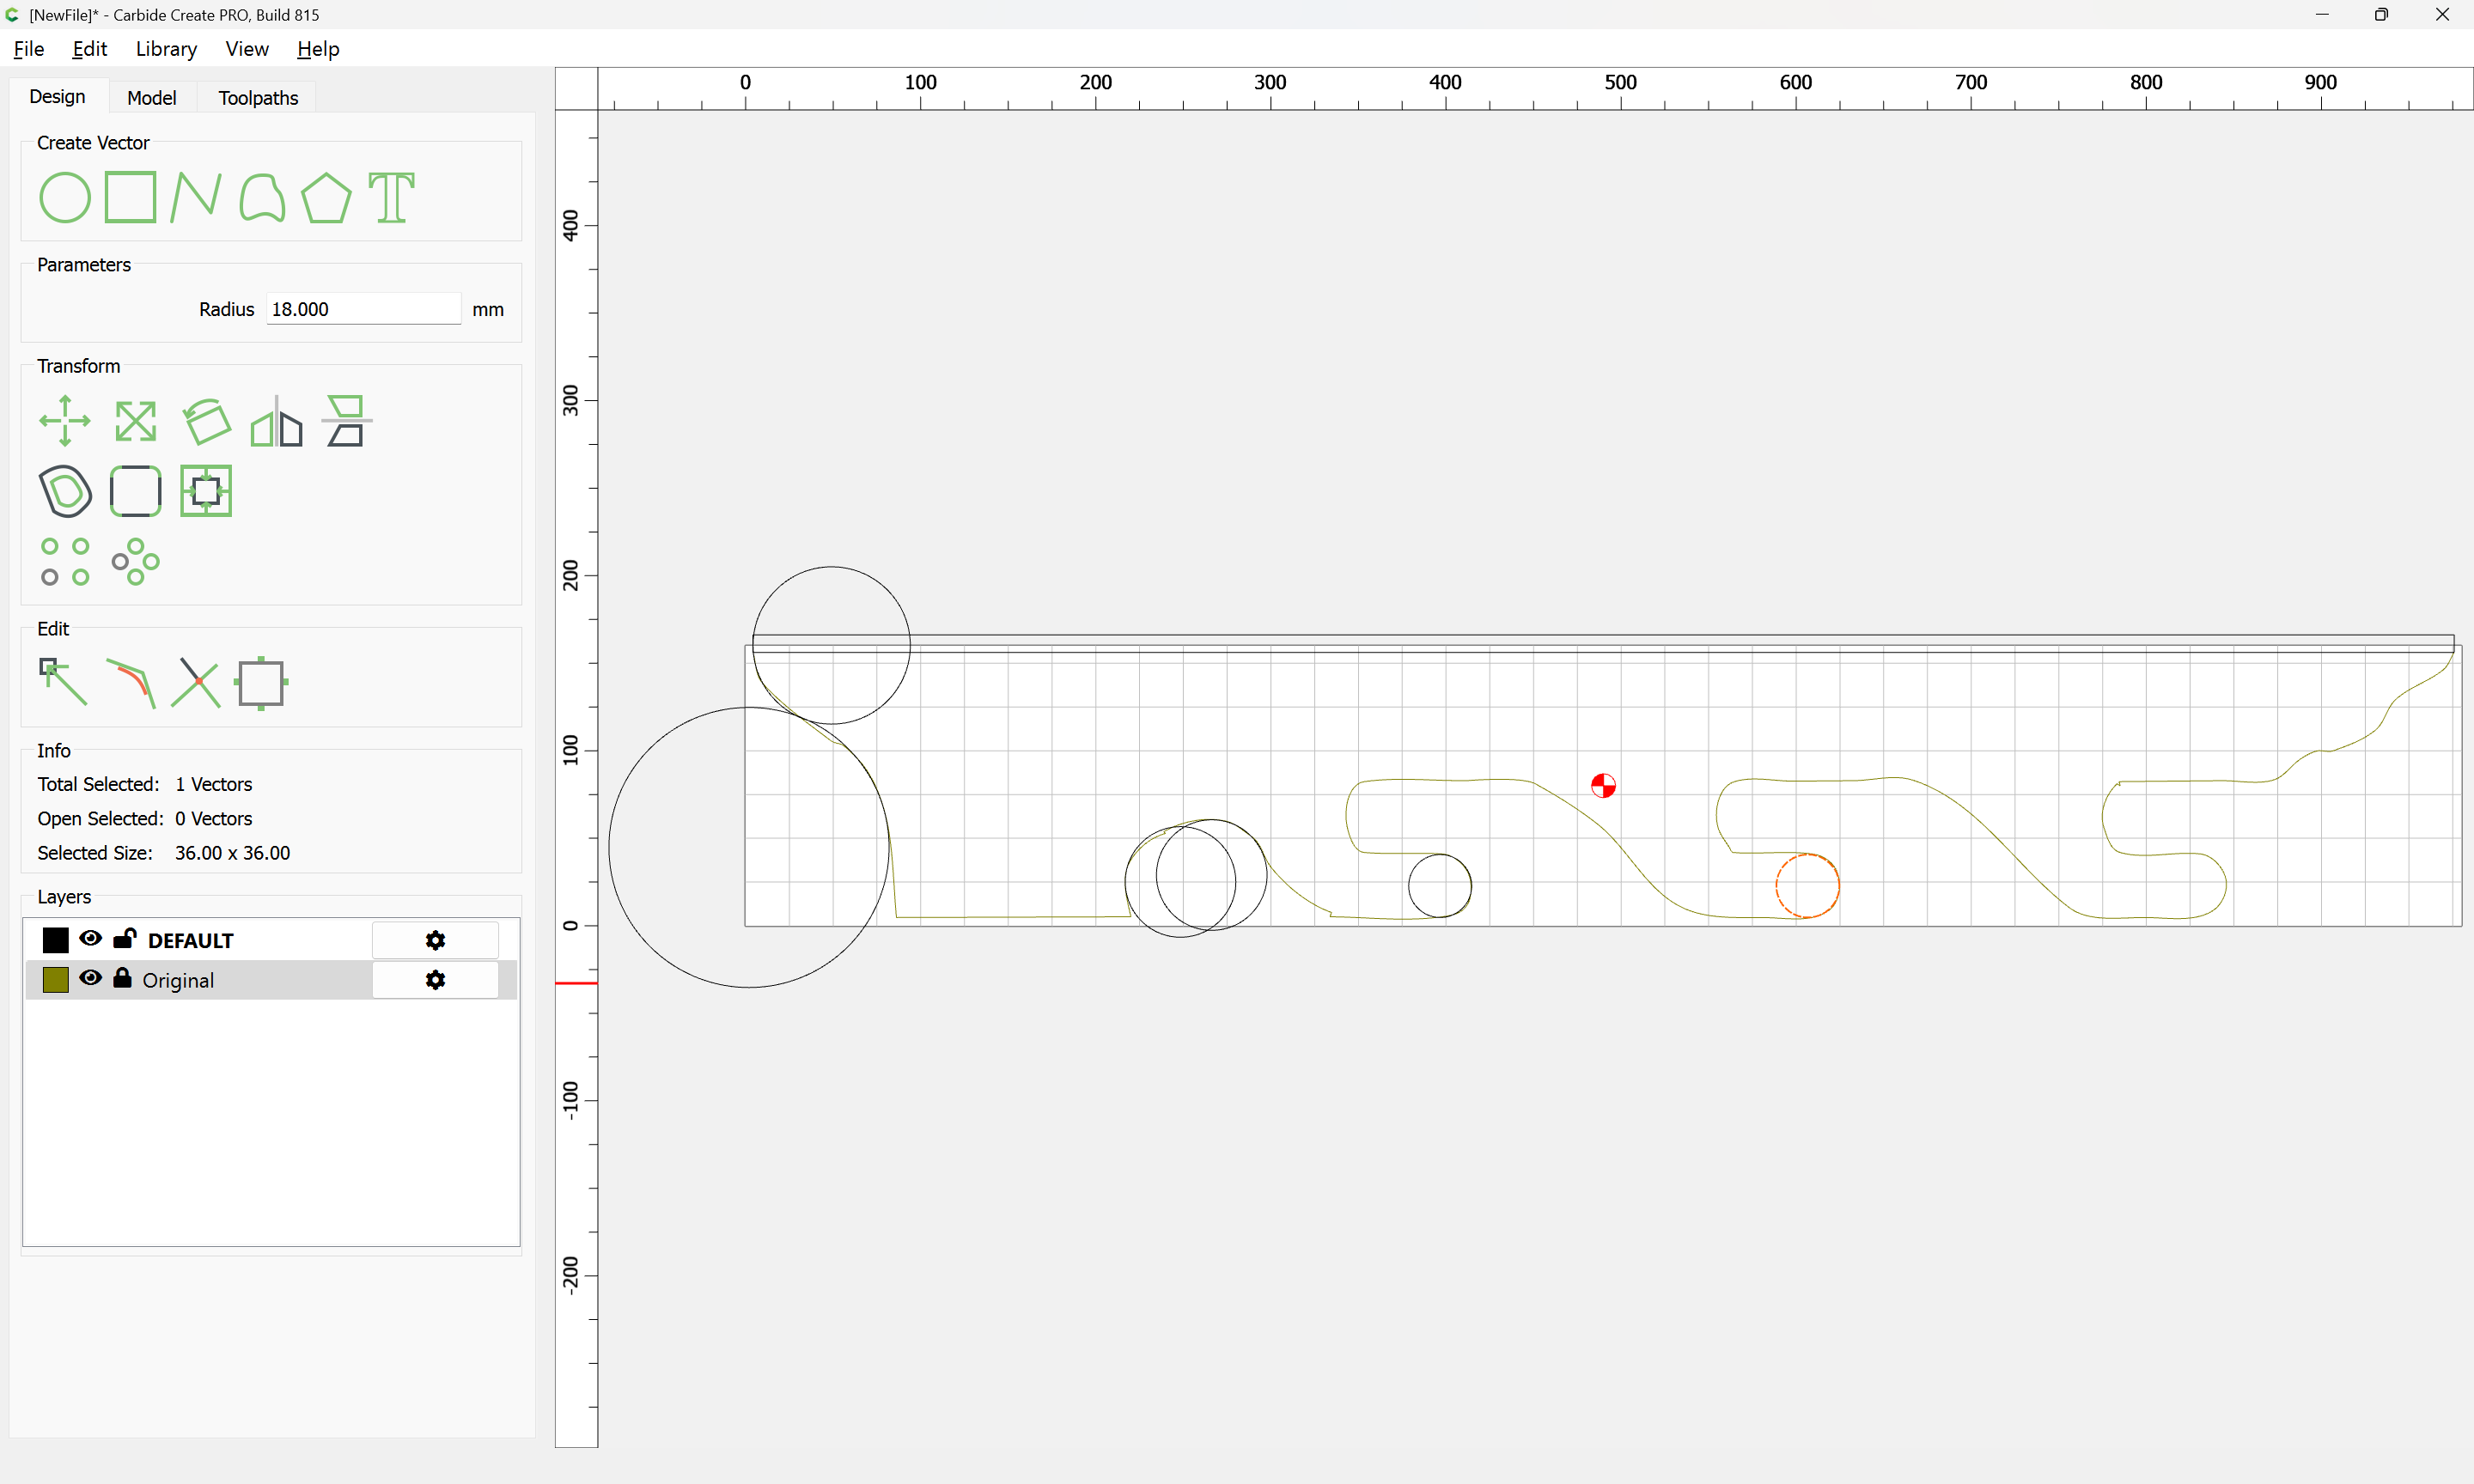
Task: Select the Create Curve tool
Action: click(x=262, y=197)
